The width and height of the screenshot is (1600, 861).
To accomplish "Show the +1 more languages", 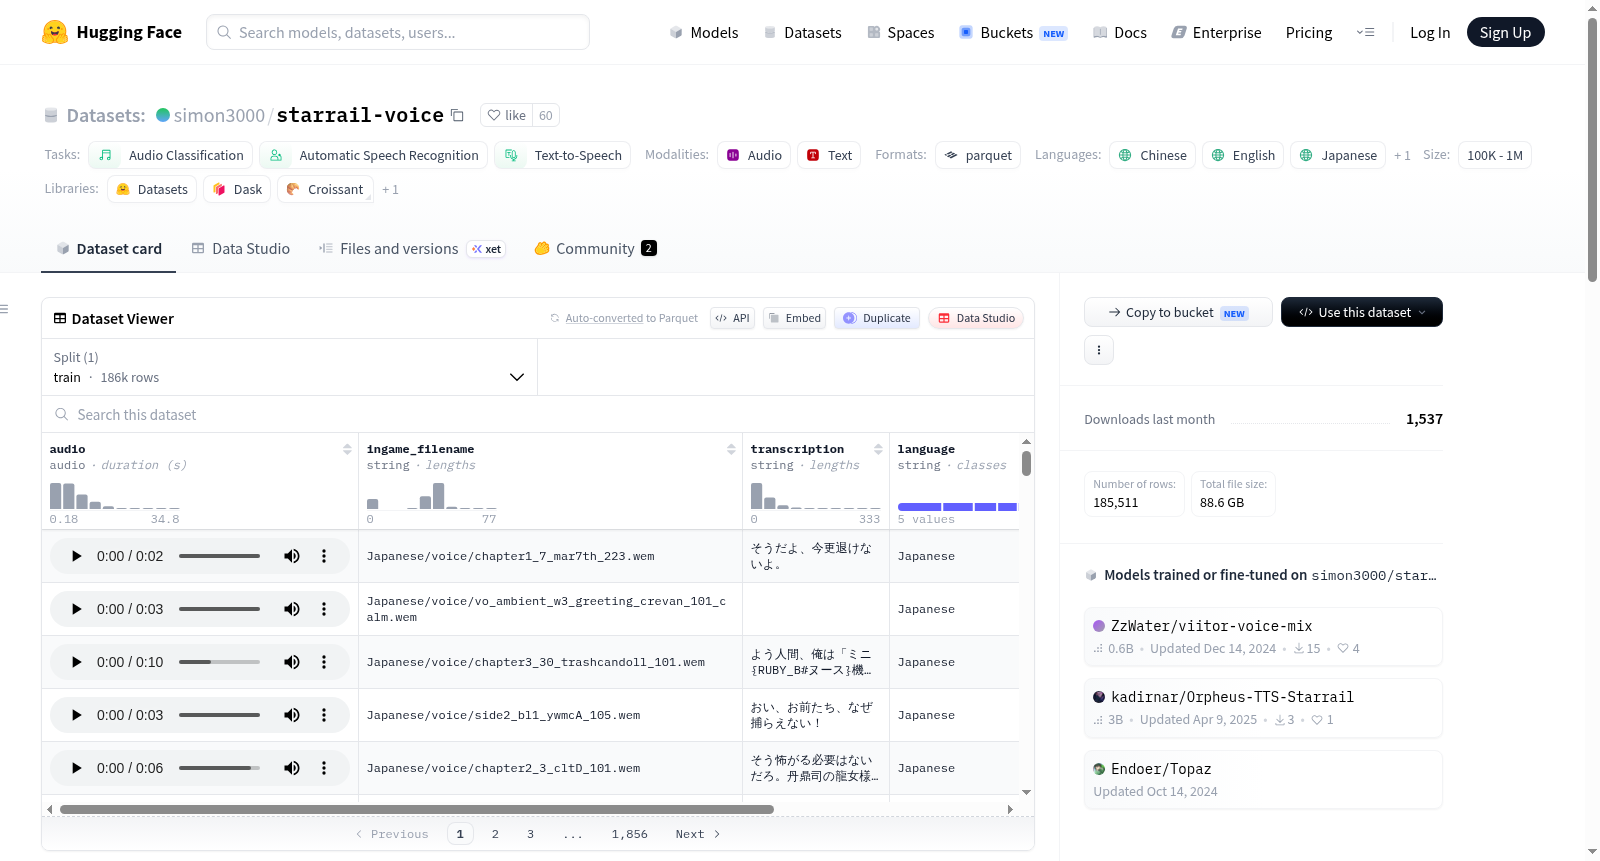I will click(1402, 155).
